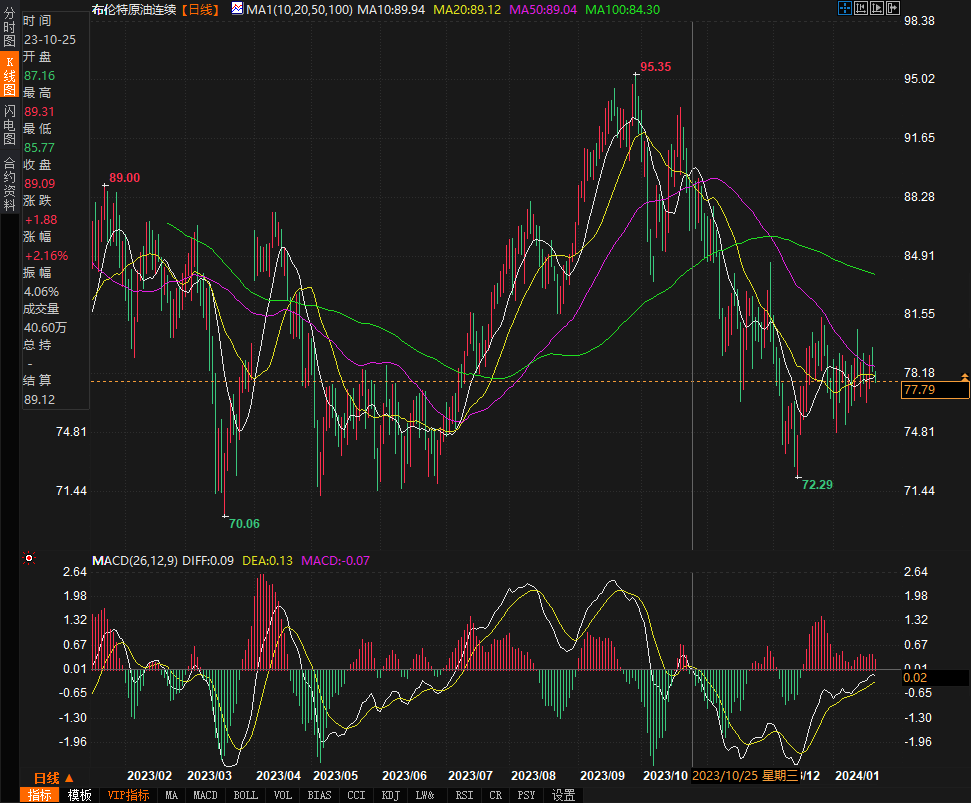The height and width of the screenshot is (803, 971).
Task: Open the 设置 indicator settings button
Action: (563, 795)
